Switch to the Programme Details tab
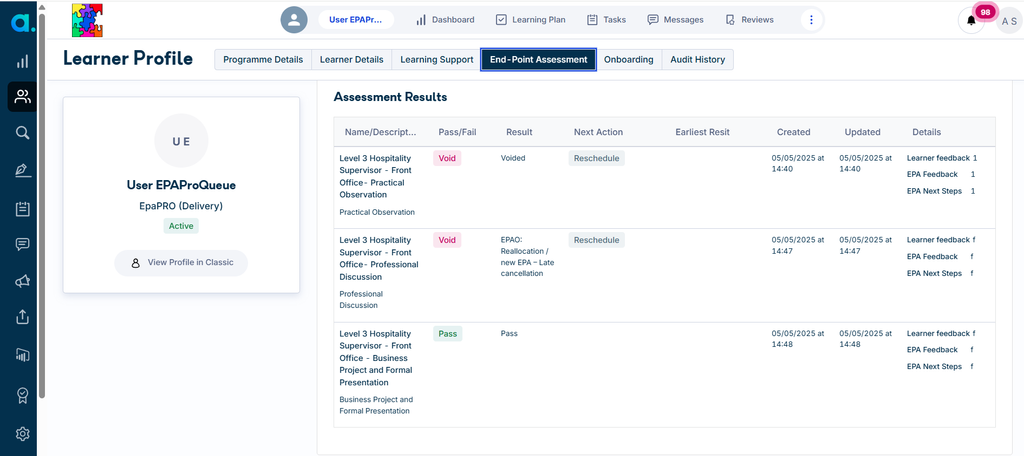 point(263,59)
